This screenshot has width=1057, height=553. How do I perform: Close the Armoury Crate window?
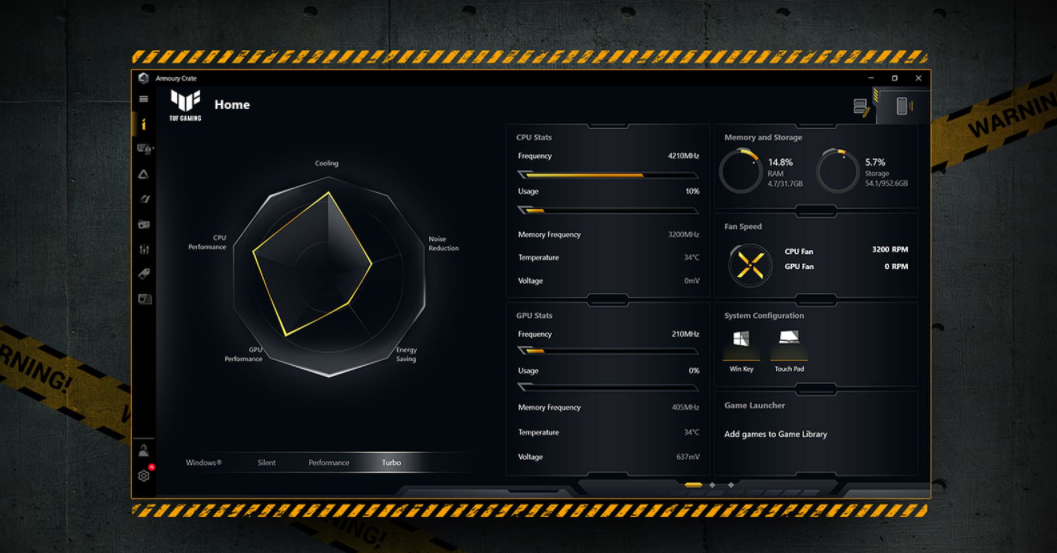pos(918,78)
